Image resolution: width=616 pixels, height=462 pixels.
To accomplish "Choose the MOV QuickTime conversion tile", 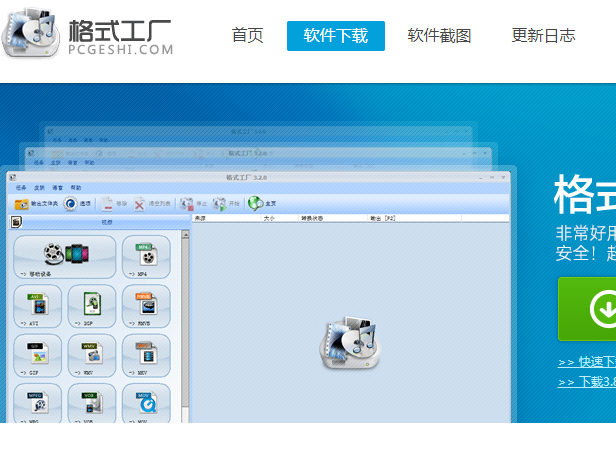I will pyautogui.click(x=146, y=403).
